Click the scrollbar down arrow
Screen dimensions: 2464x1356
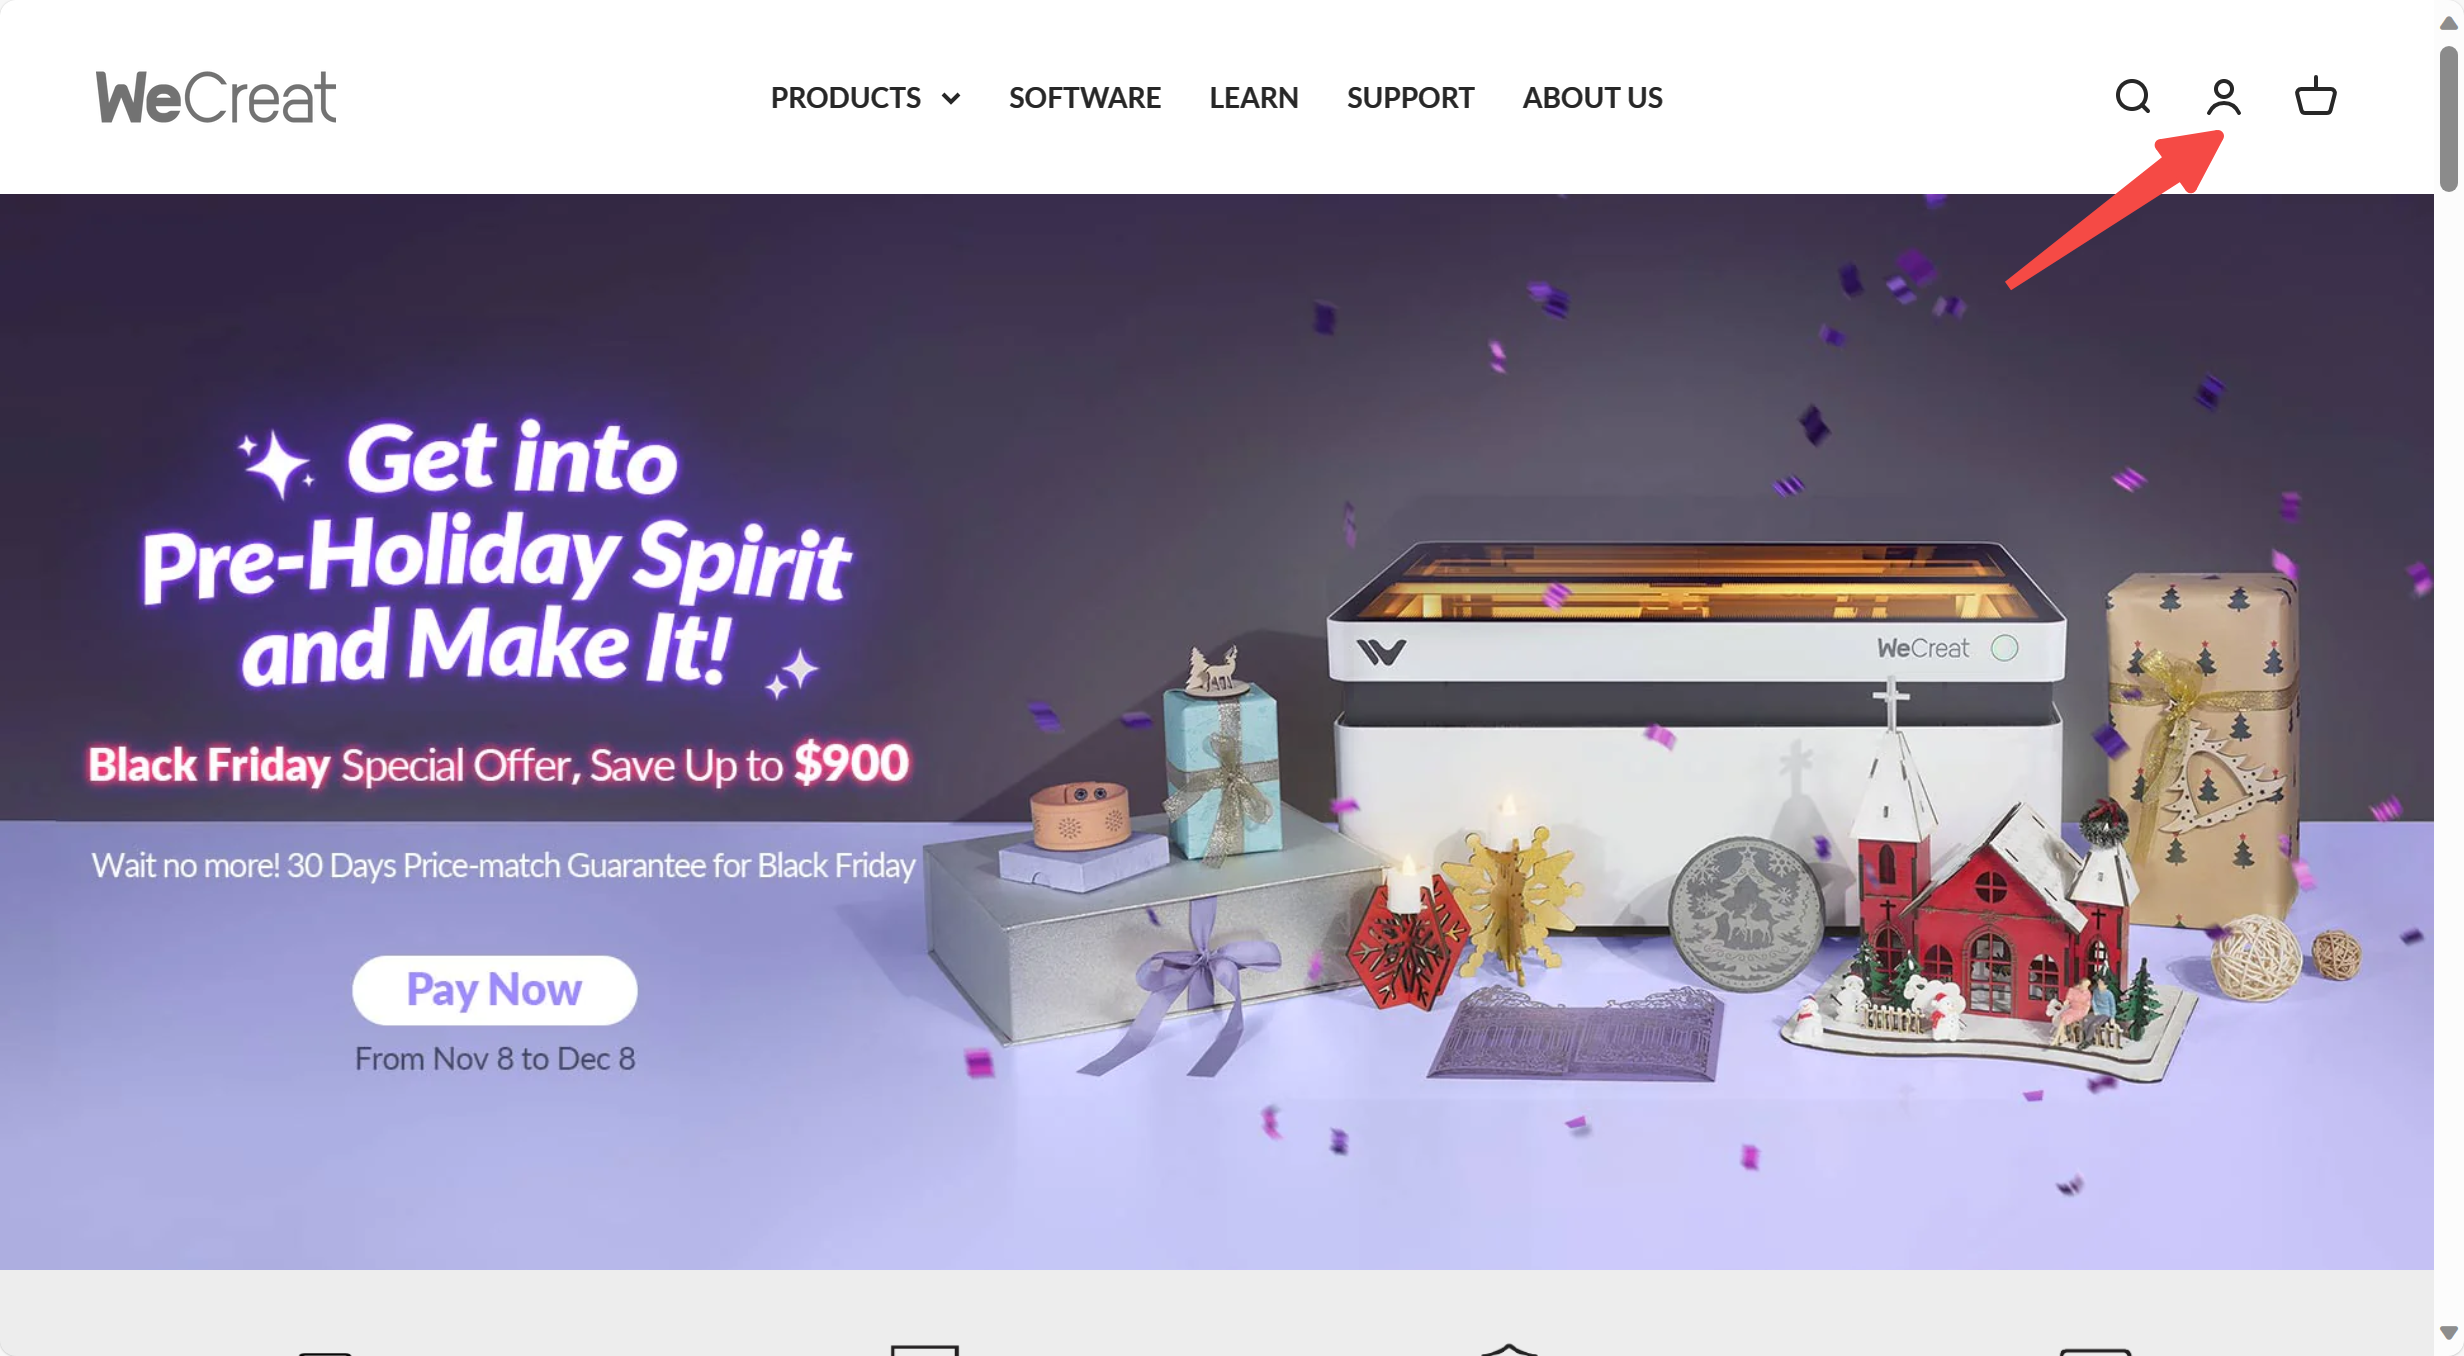pos(2448,1333)
